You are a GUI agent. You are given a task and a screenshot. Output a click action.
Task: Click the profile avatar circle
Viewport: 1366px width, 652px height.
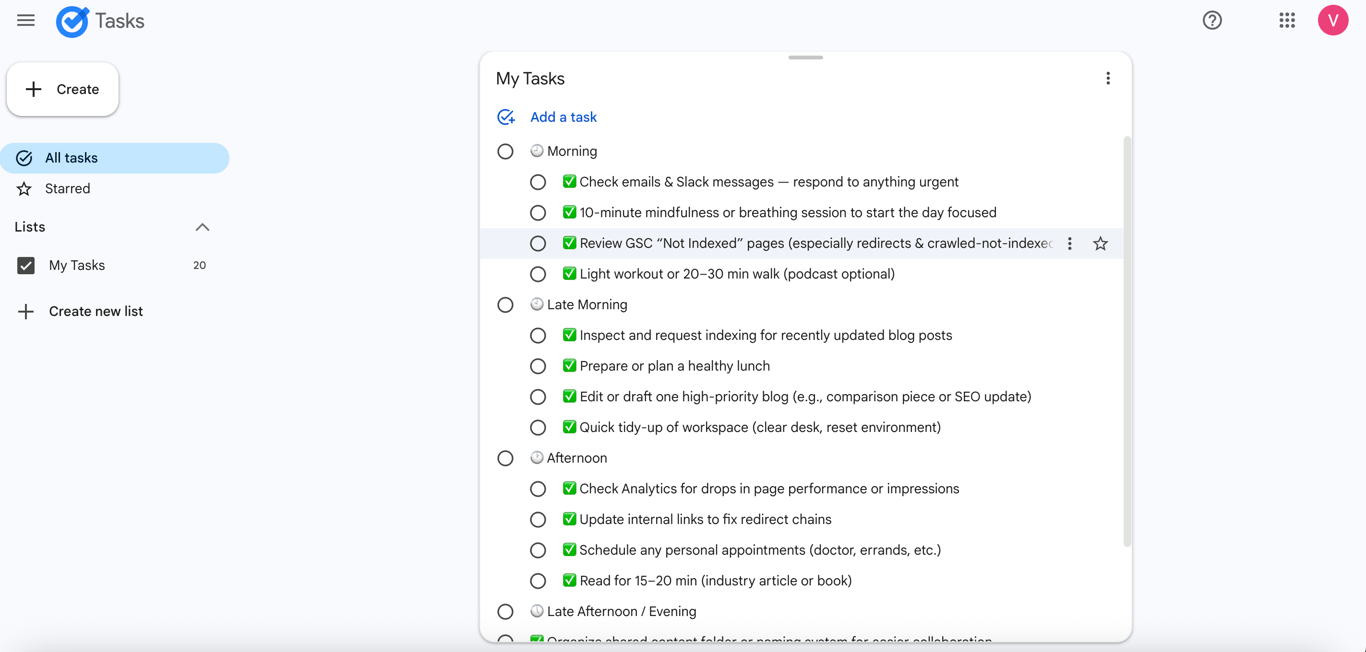point(1333,20)
